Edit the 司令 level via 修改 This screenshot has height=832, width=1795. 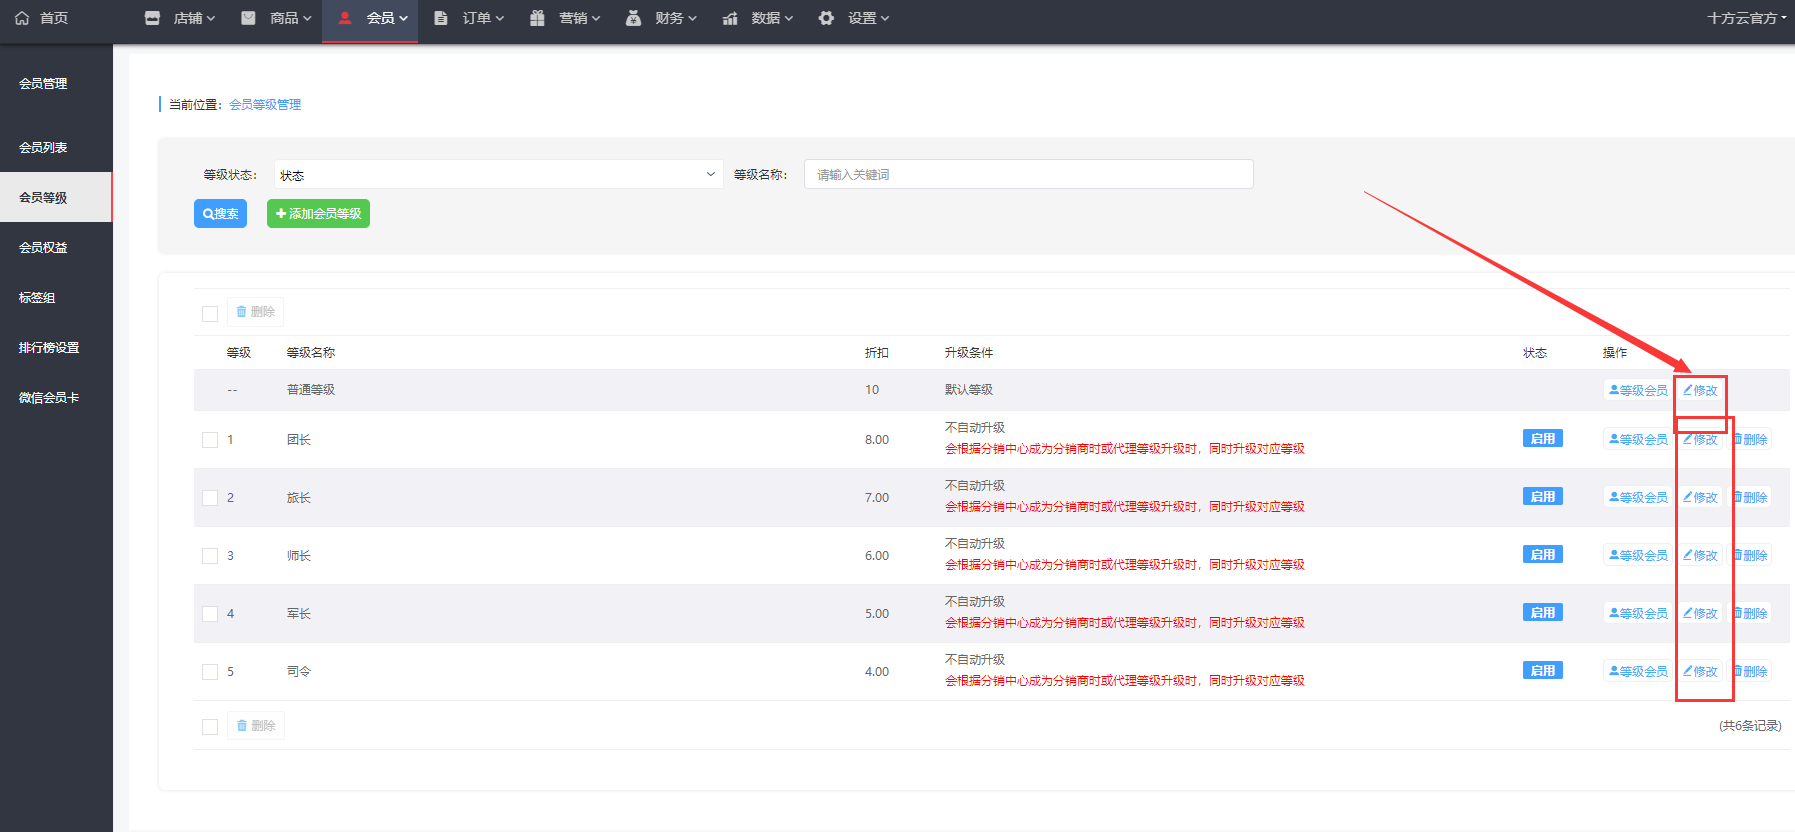click(1700, 671)
